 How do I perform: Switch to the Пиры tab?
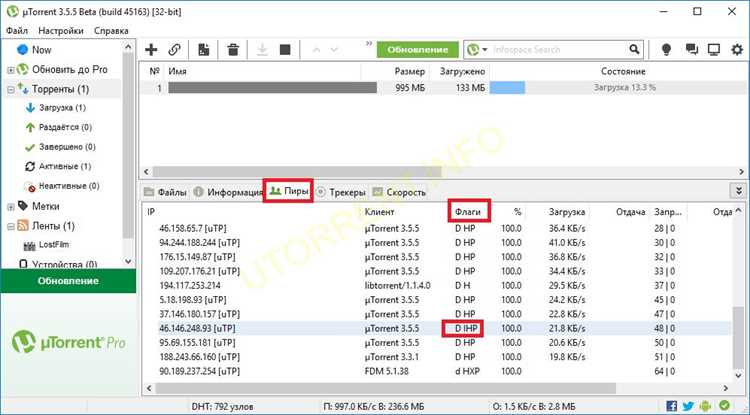click(288, 191)
